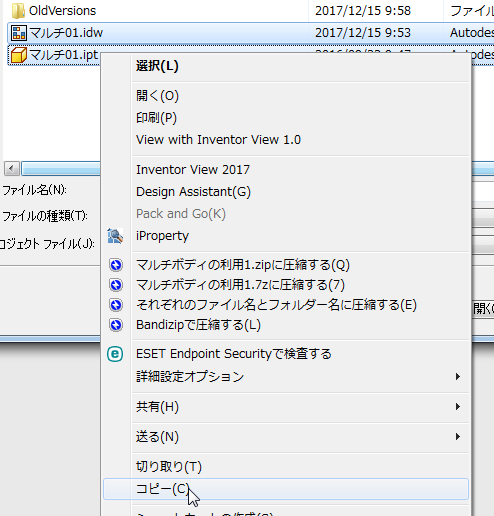Click Bandizip icon beside zip compress entry
Viewport: 494px width, 516px height.
pyautogui.click(x=116, y=265)
